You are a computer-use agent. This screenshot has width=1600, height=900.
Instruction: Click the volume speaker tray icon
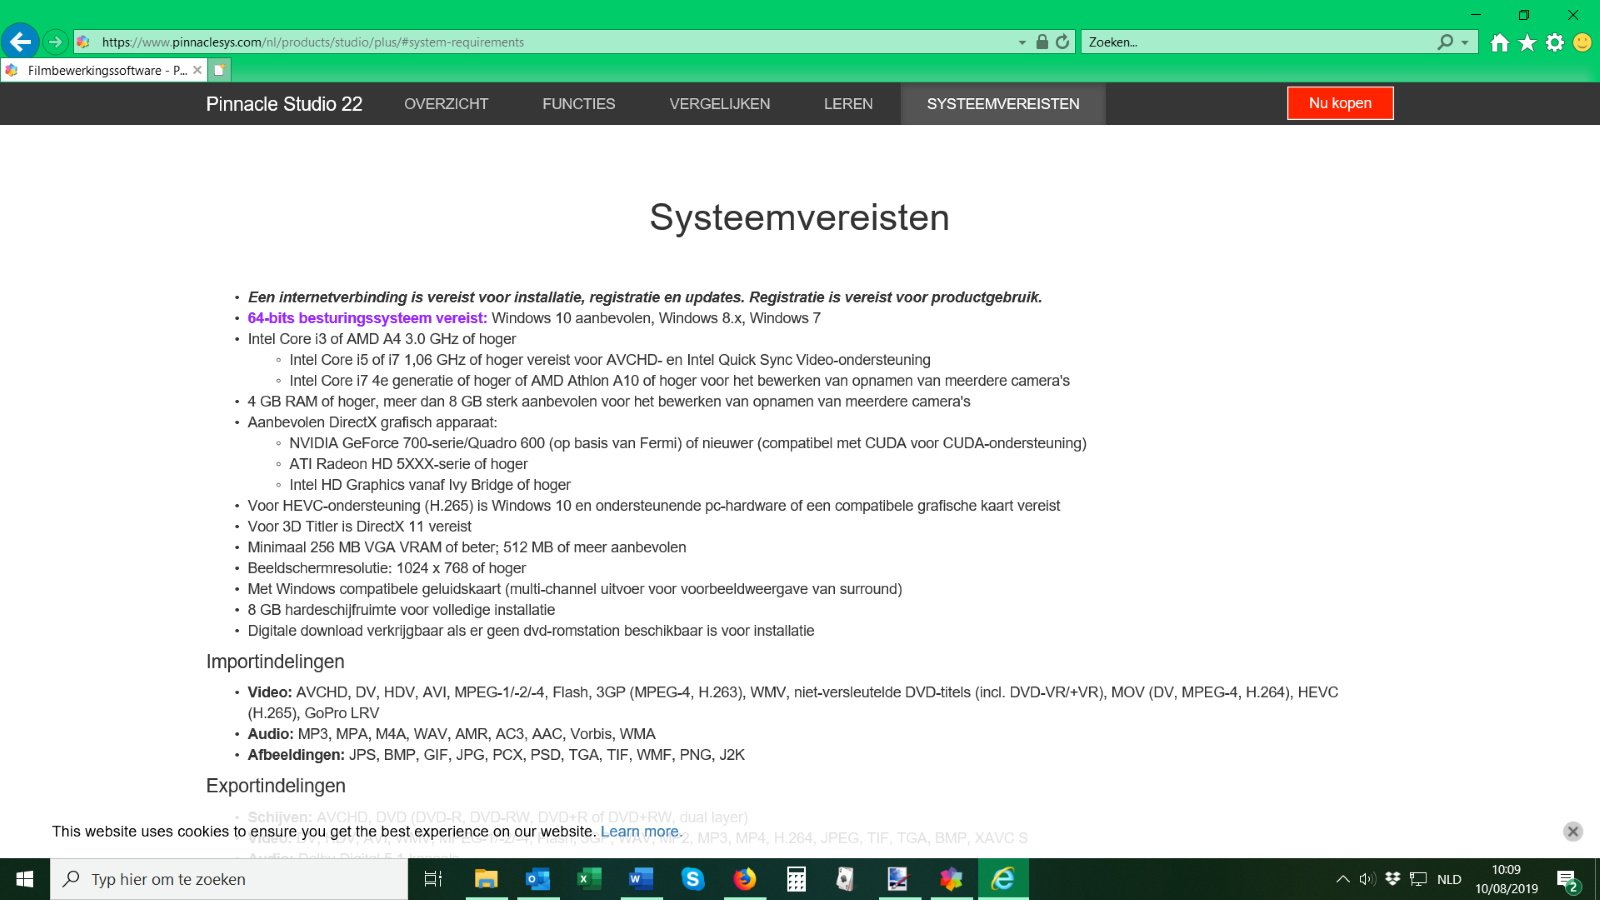[1367, 879]
